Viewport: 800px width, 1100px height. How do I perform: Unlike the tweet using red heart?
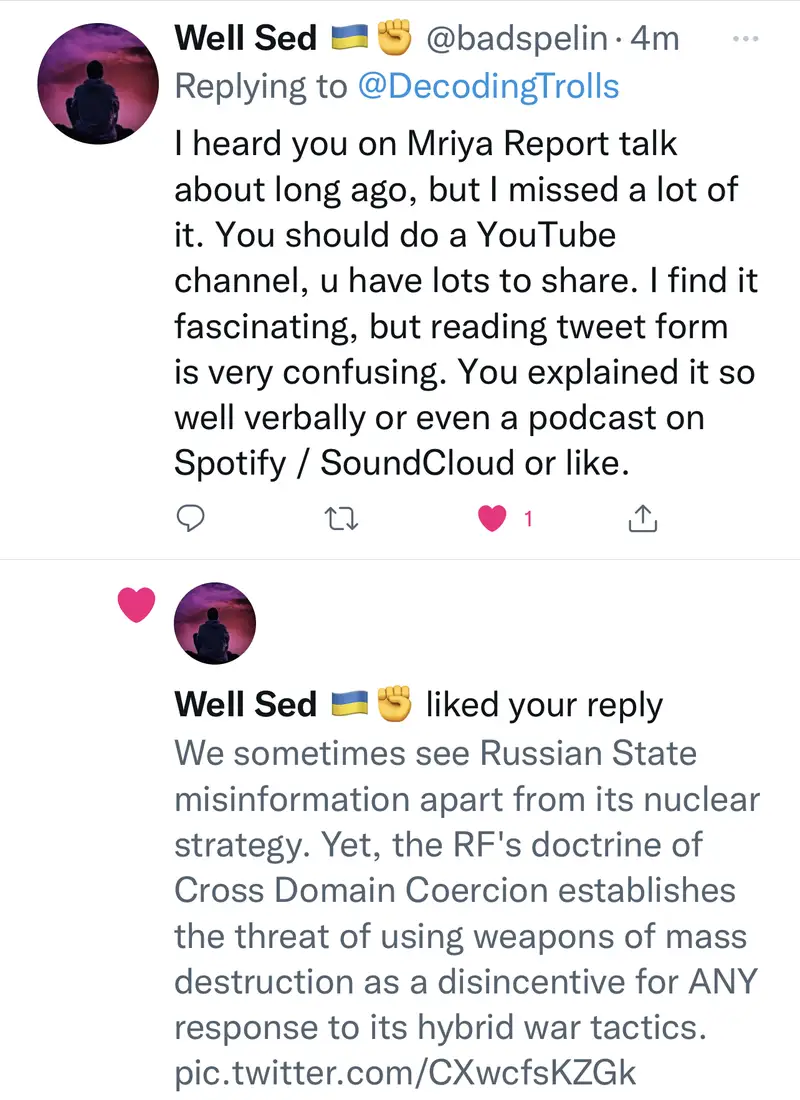coord(491,518)
